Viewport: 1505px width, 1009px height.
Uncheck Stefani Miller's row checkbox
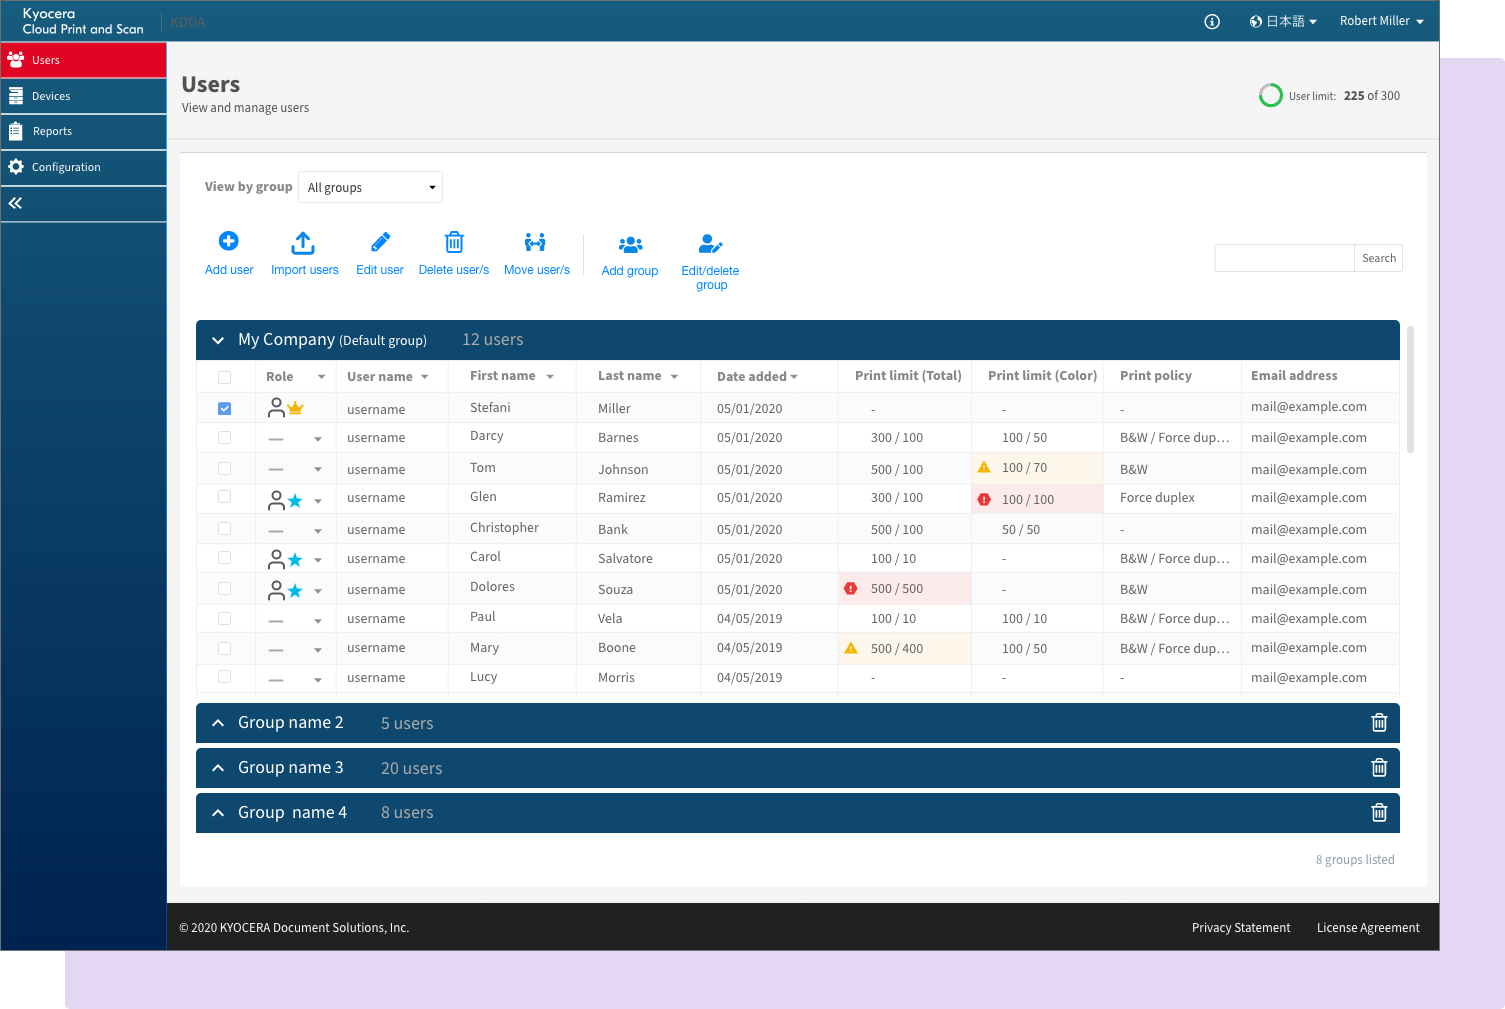[x=224, y=407]
